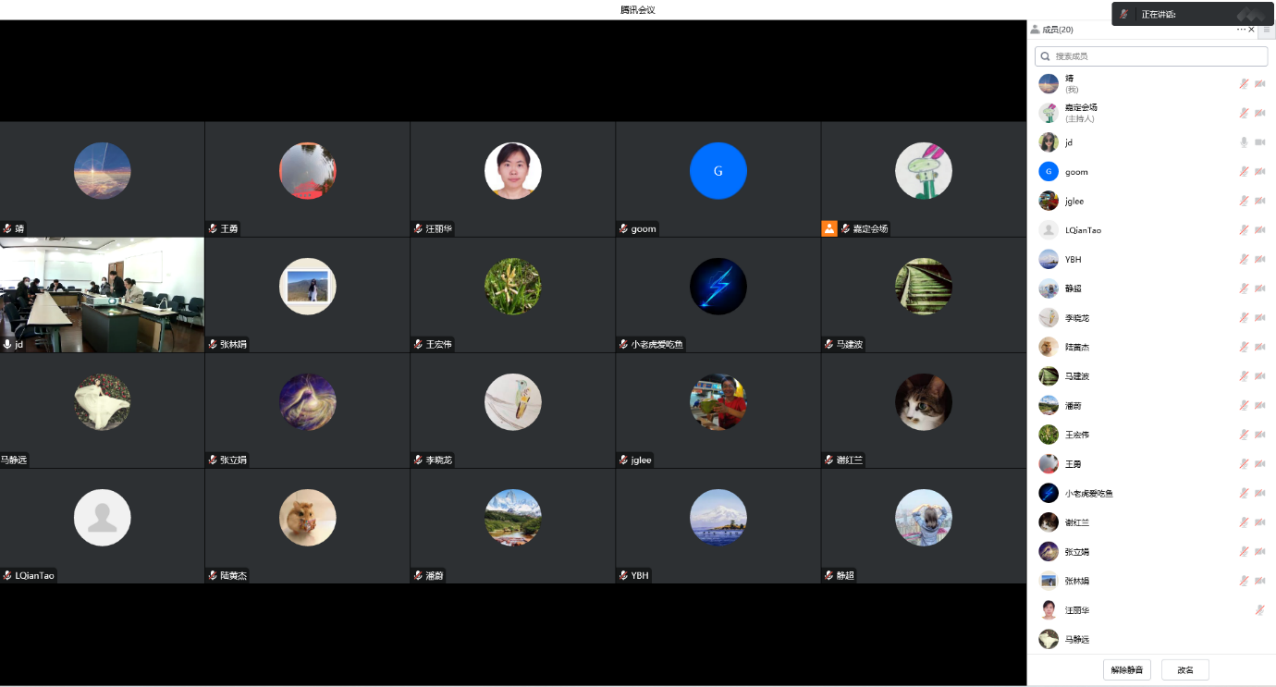1276x687 pixels.
Task: Click the camera-off icon for LQianTao
Action: (x=1260, y=230)
